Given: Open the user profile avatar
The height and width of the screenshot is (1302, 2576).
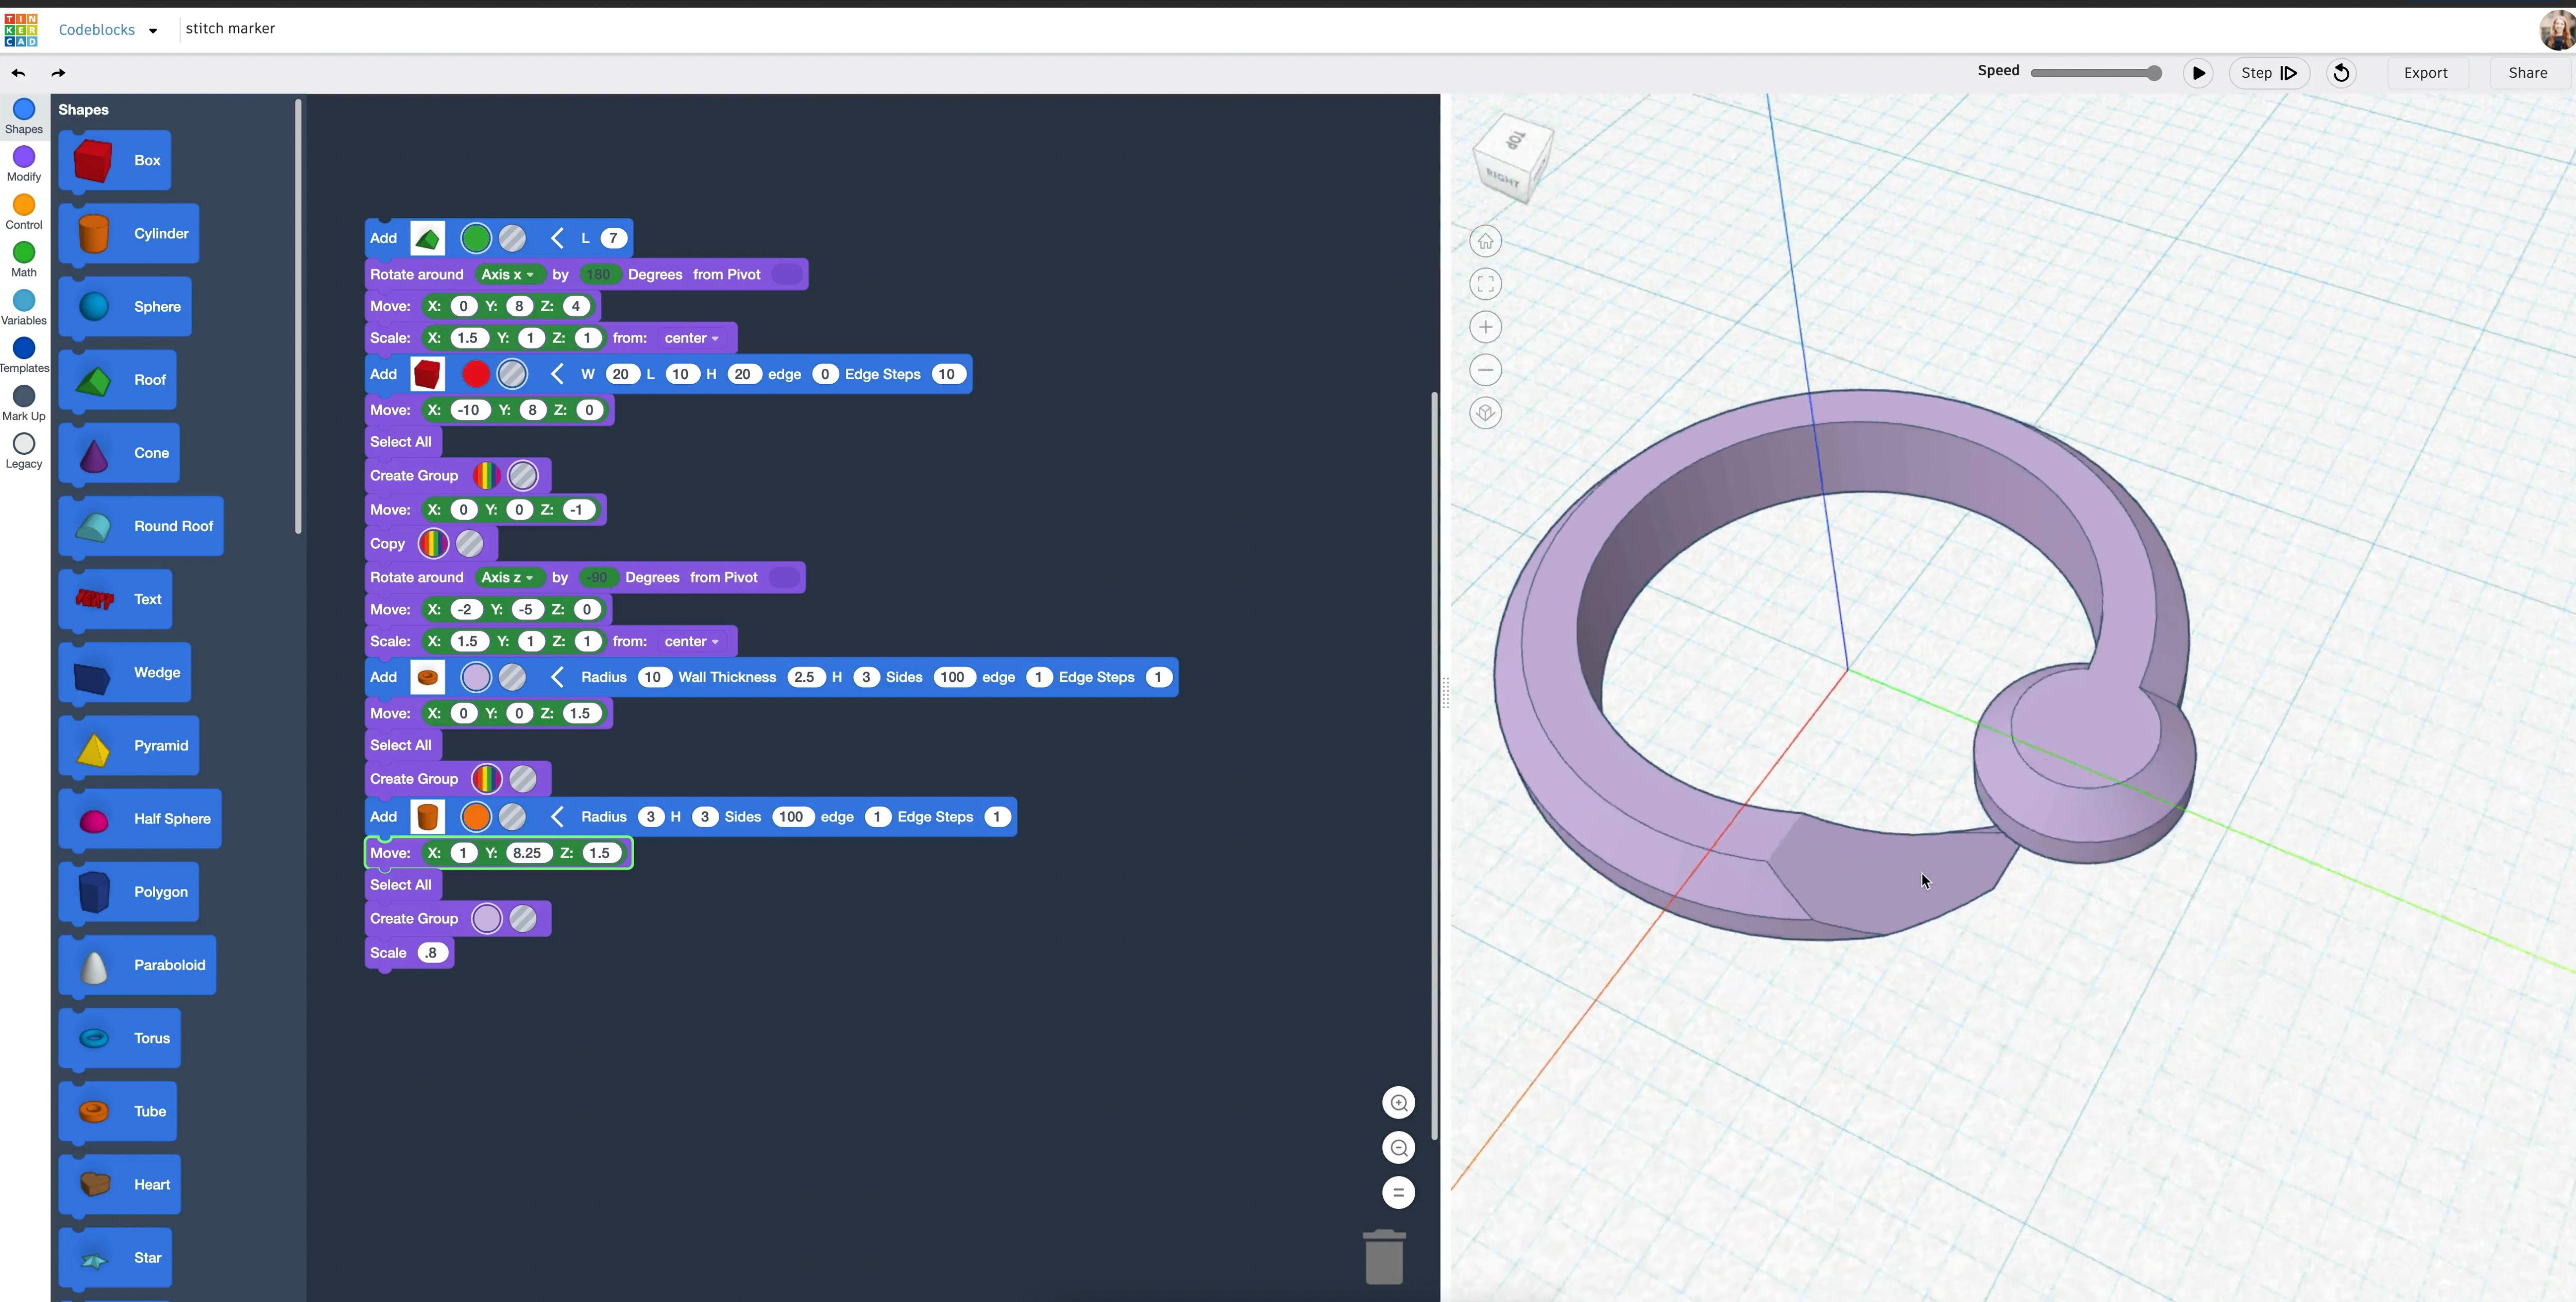Looking at the screenshot, I should (2557, 30).
